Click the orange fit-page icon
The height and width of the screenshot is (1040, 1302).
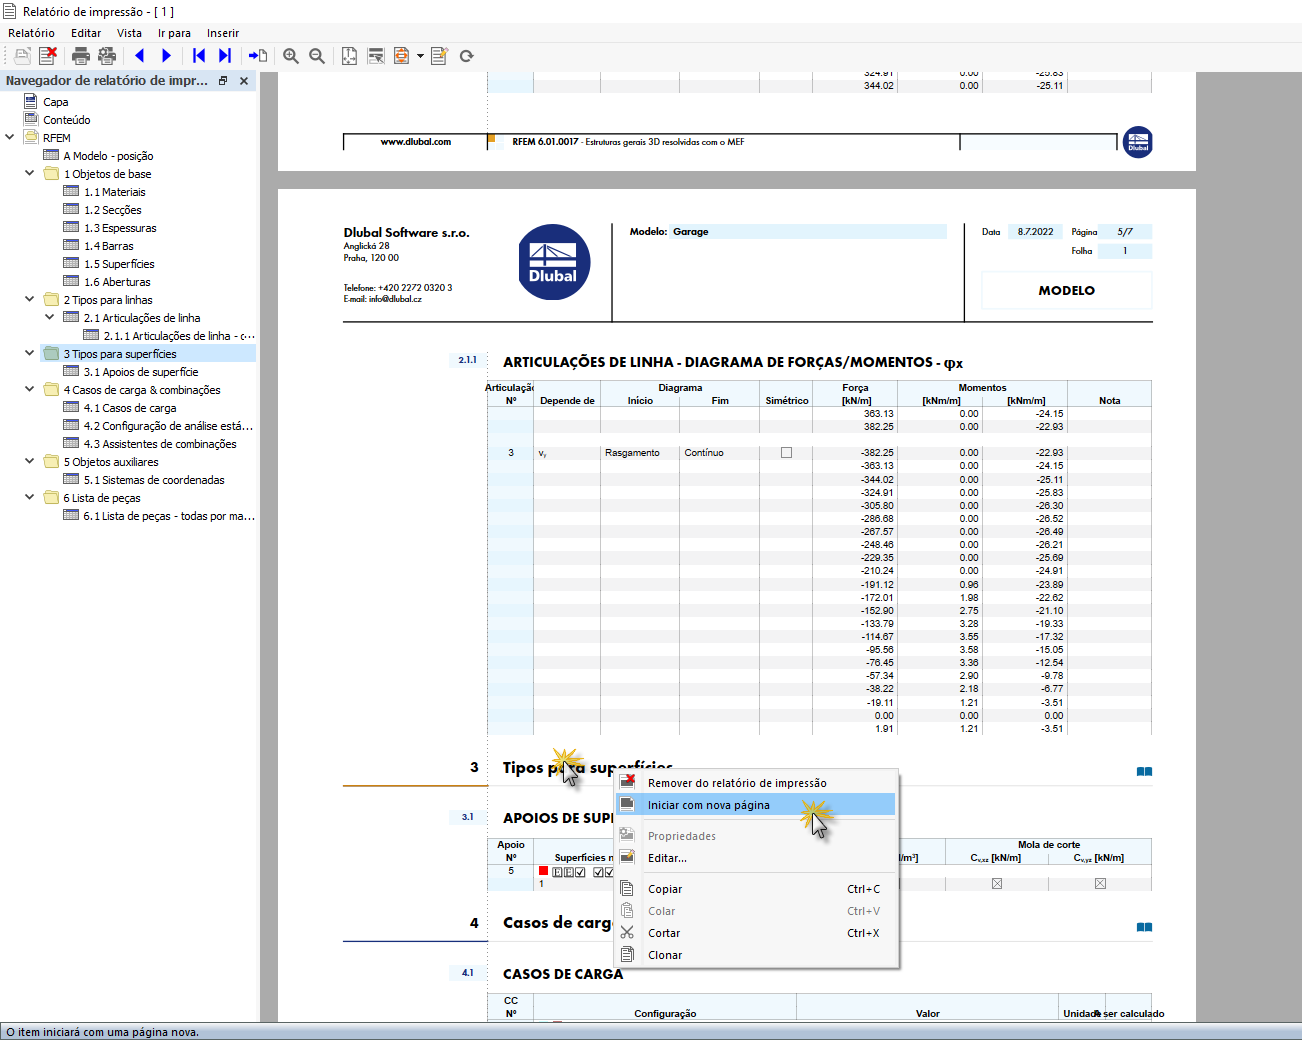pyautogui.click(x=401, y=56)
